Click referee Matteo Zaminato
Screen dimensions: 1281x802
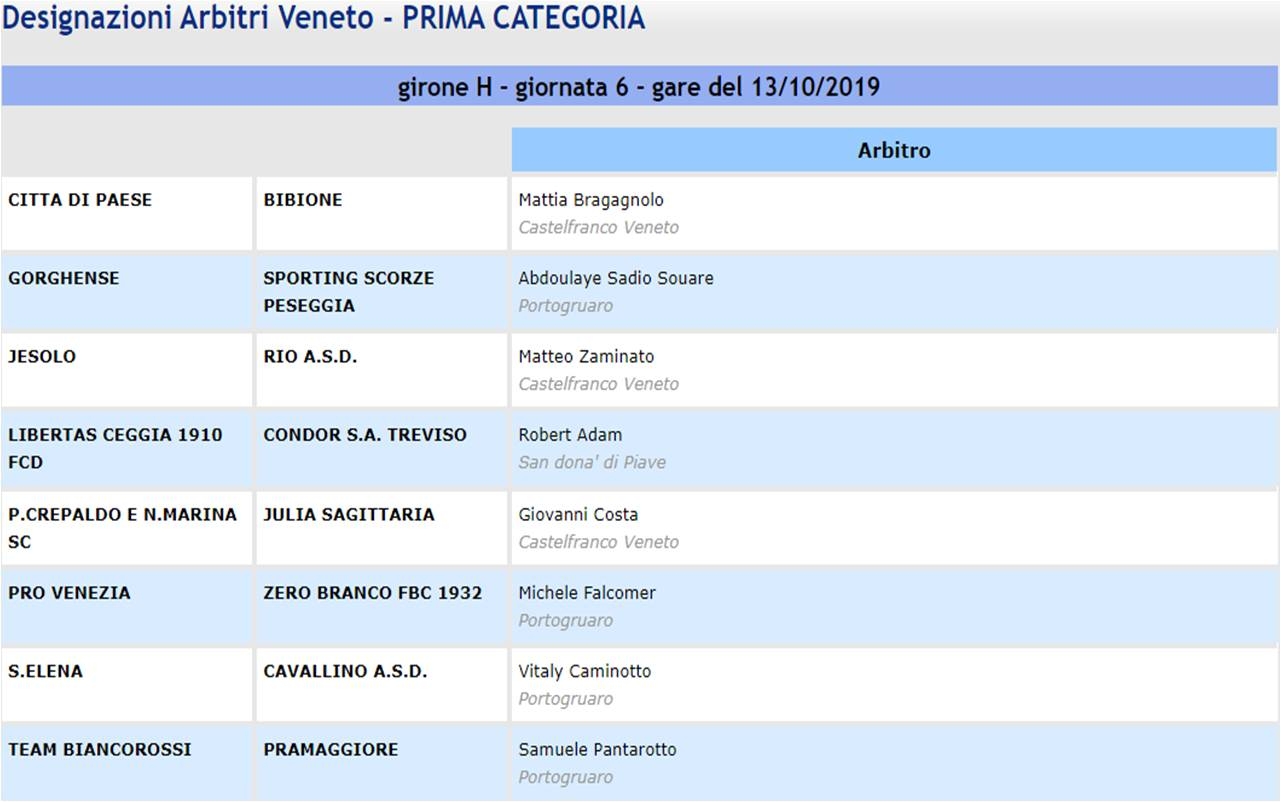point(586,357)
